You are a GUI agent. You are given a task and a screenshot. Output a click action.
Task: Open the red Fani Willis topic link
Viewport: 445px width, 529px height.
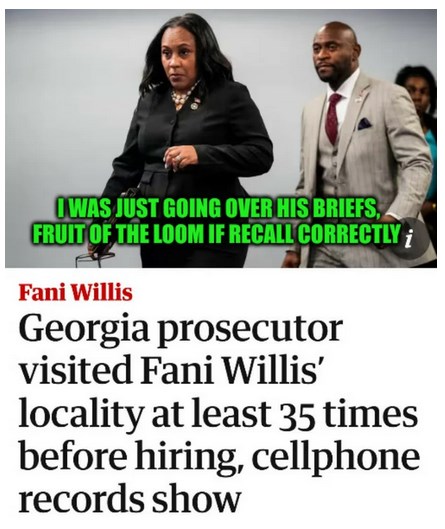click(76, 293)
